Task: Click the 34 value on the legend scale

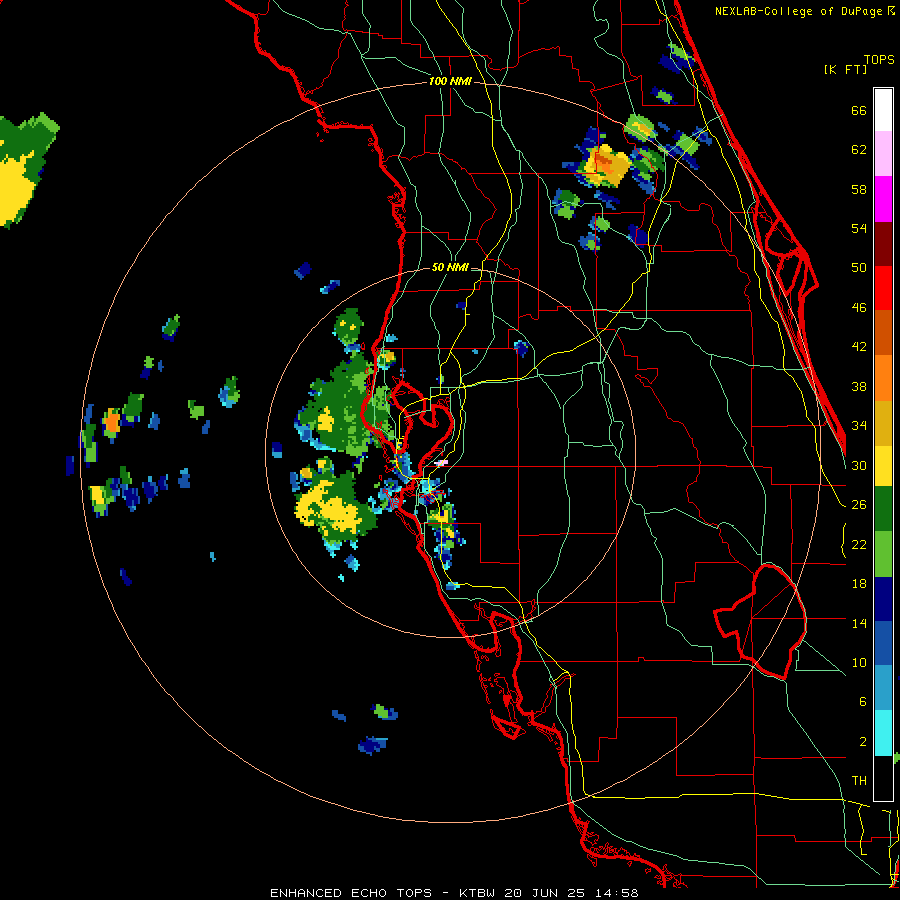Action: coord(859,426)
